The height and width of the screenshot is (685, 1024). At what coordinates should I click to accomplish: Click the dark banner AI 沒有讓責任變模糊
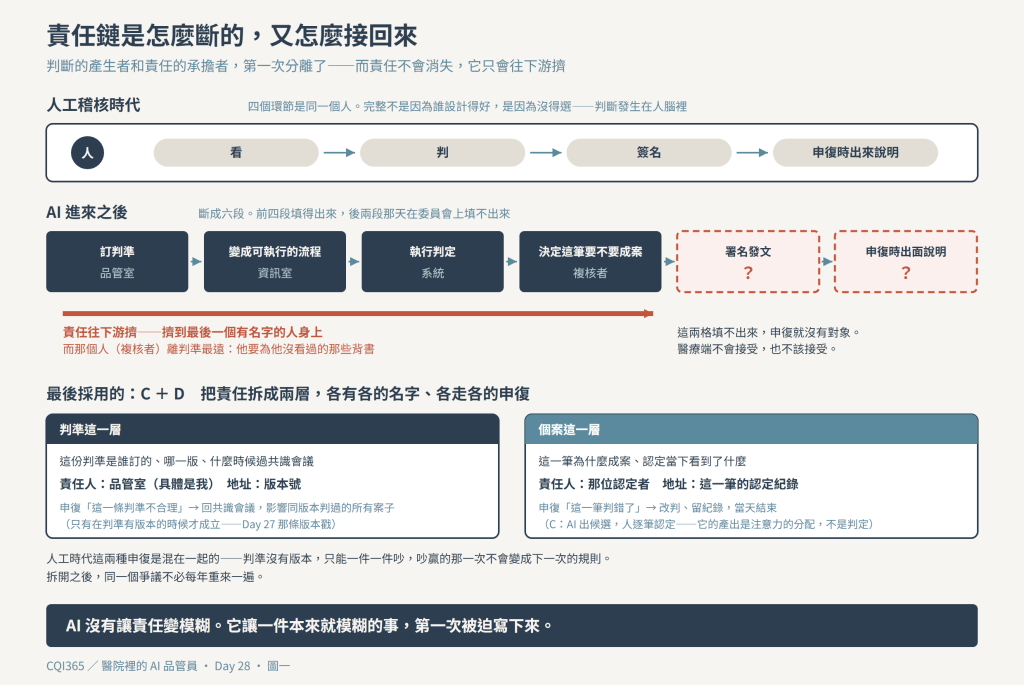coord(511,626)
